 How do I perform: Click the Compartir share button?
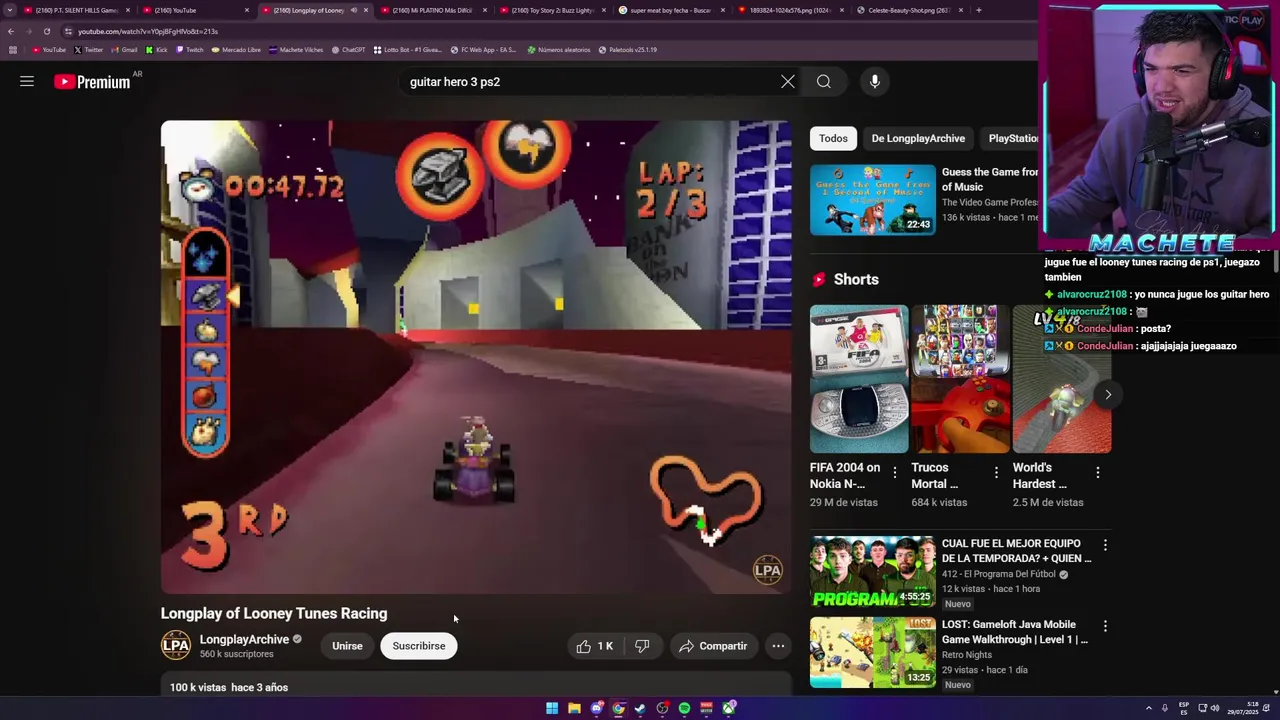tap(713, 646)
